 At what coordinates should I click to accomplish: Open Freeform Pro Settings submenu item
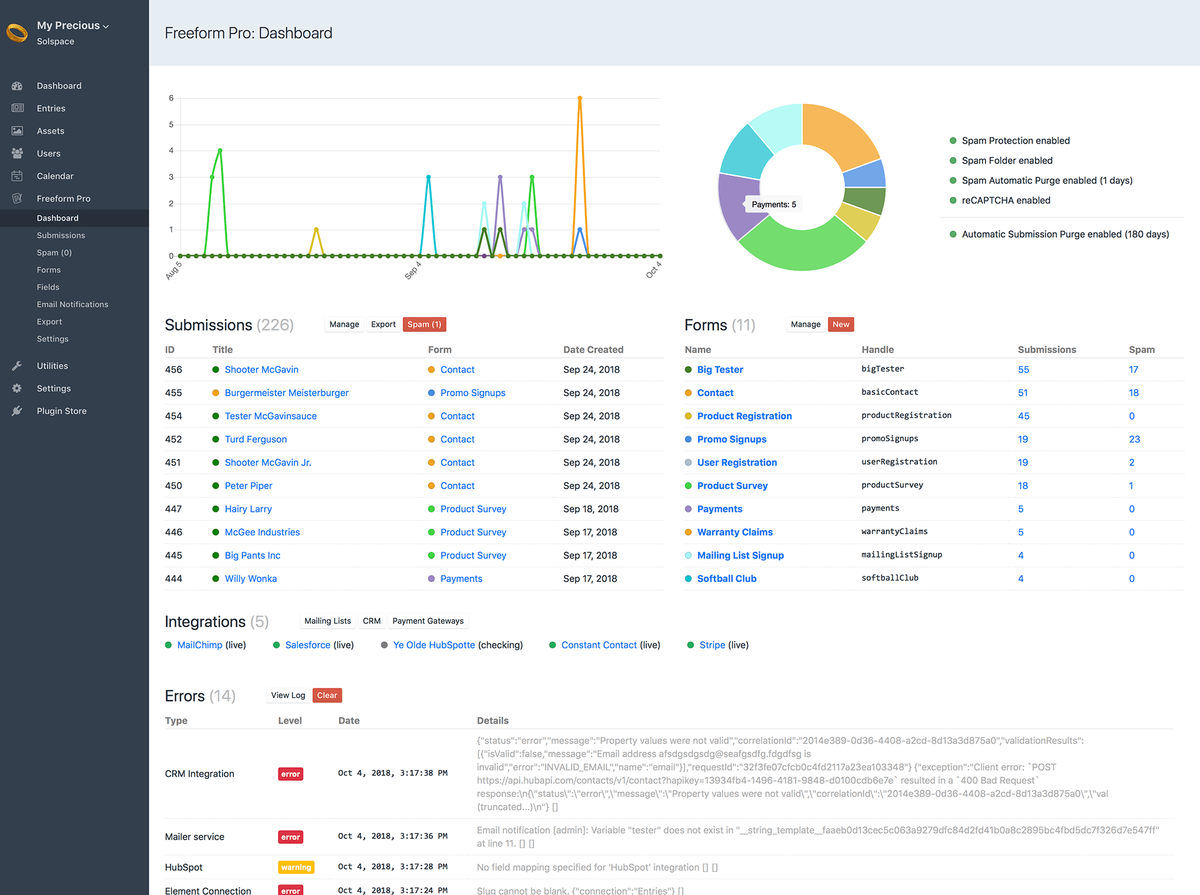53,339
